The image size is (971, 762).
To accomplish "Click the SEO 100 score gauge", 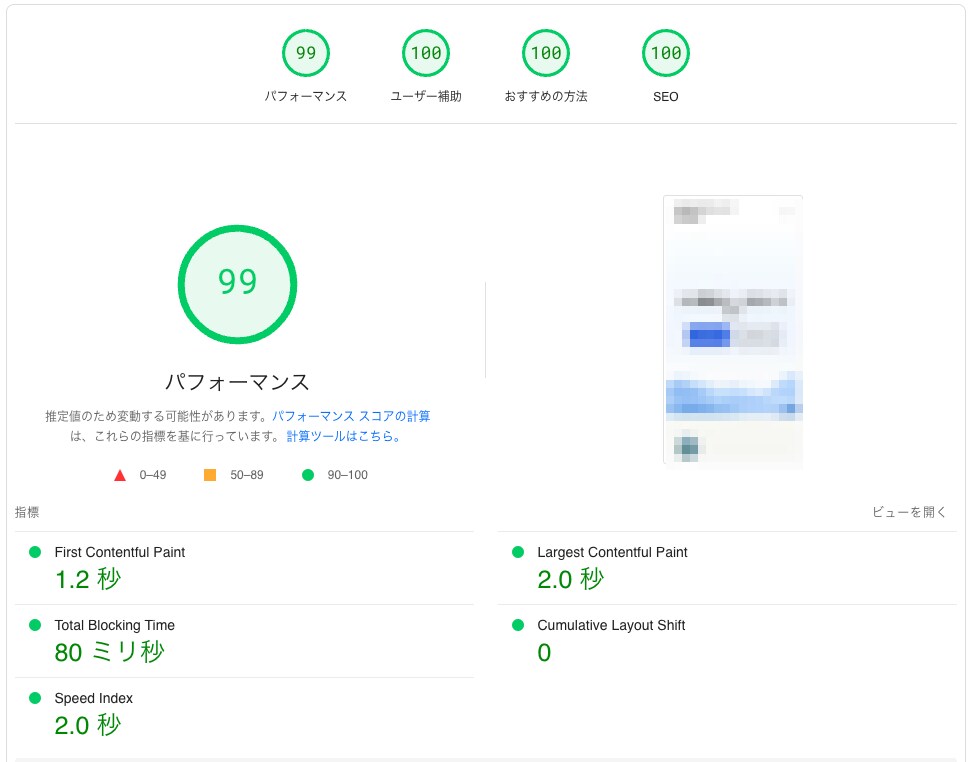I will pyautogui.click(x=666, y=53).
